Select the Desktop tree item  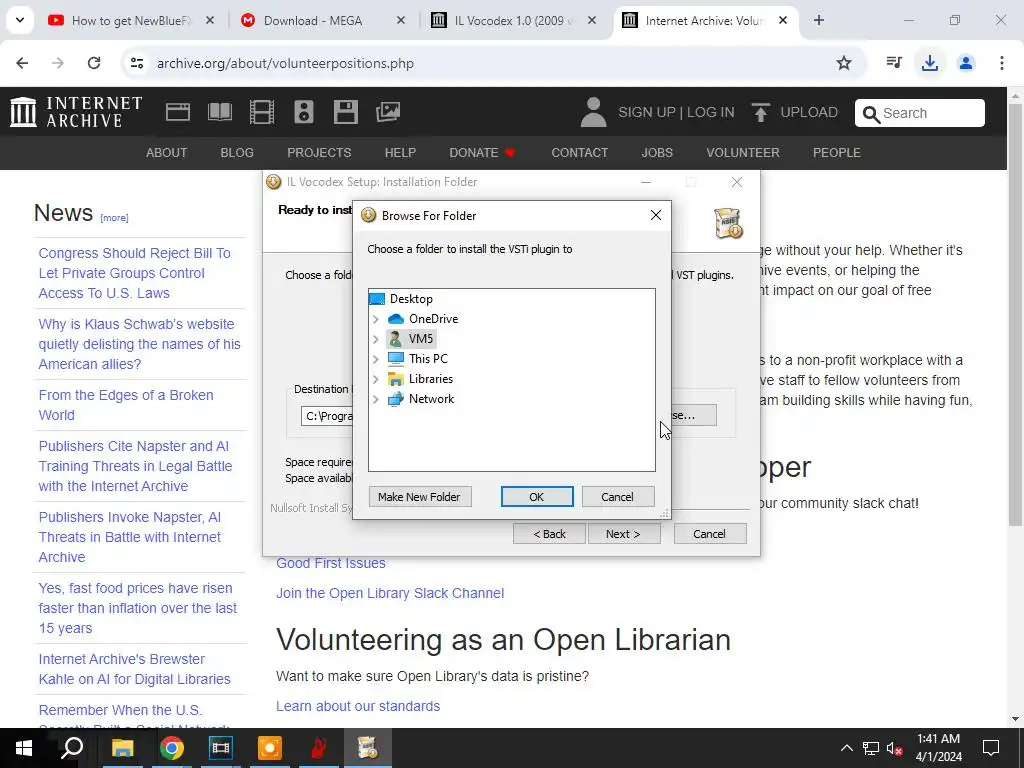pyautogui.click(x=411, y=299)
